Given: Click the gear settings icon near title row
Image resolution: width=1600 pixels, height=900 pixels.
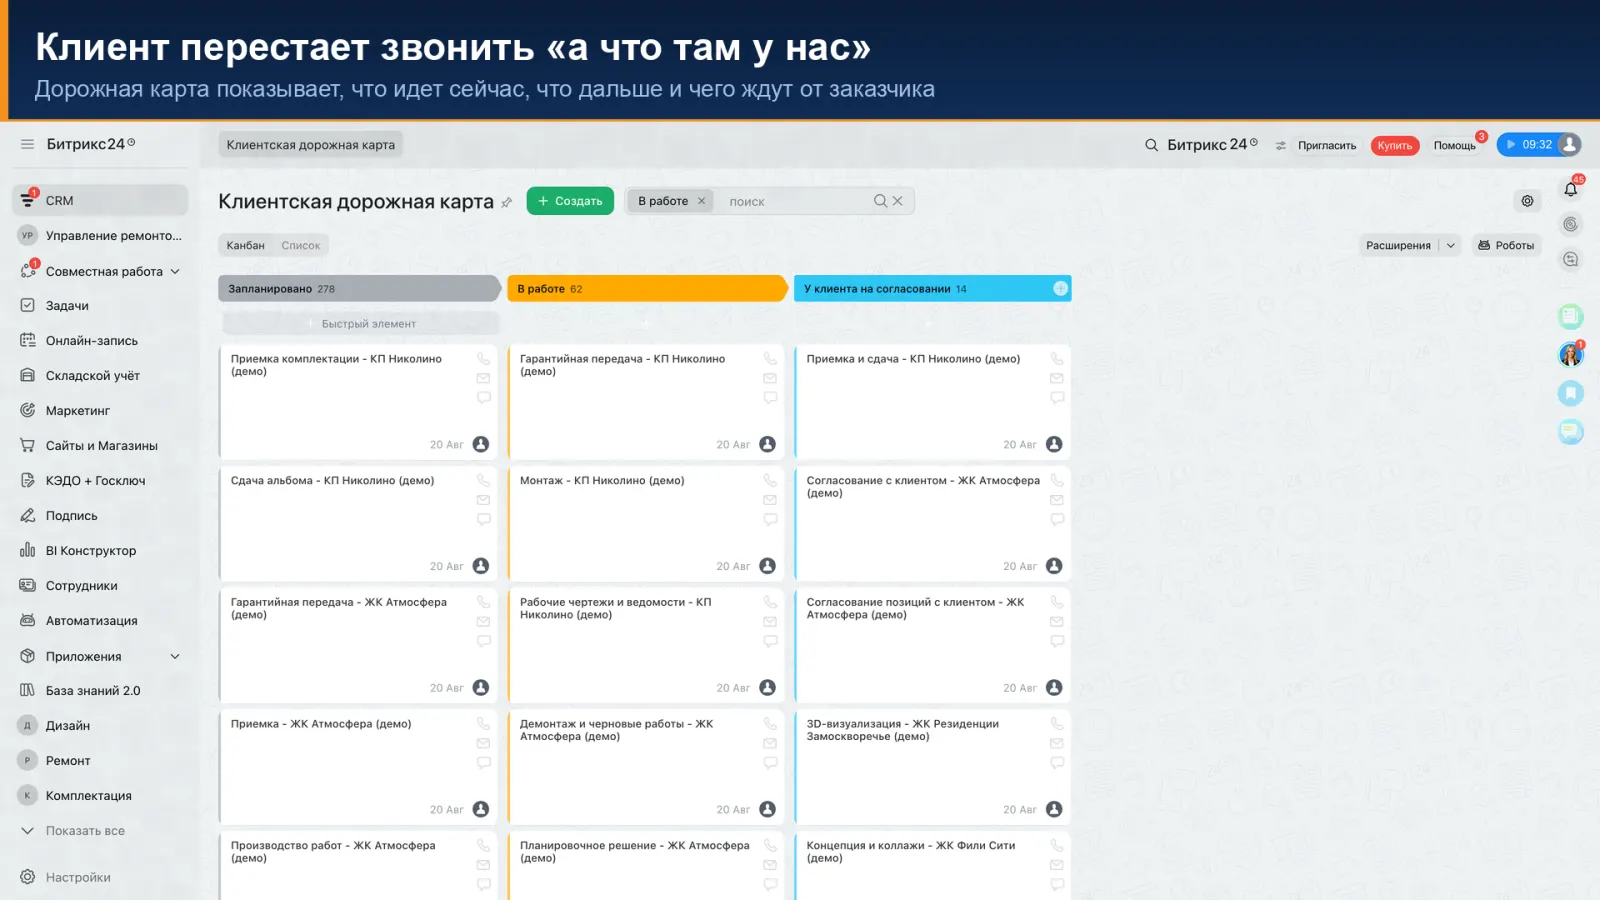Looking at the screenshot, I should tap(1527, 201).
